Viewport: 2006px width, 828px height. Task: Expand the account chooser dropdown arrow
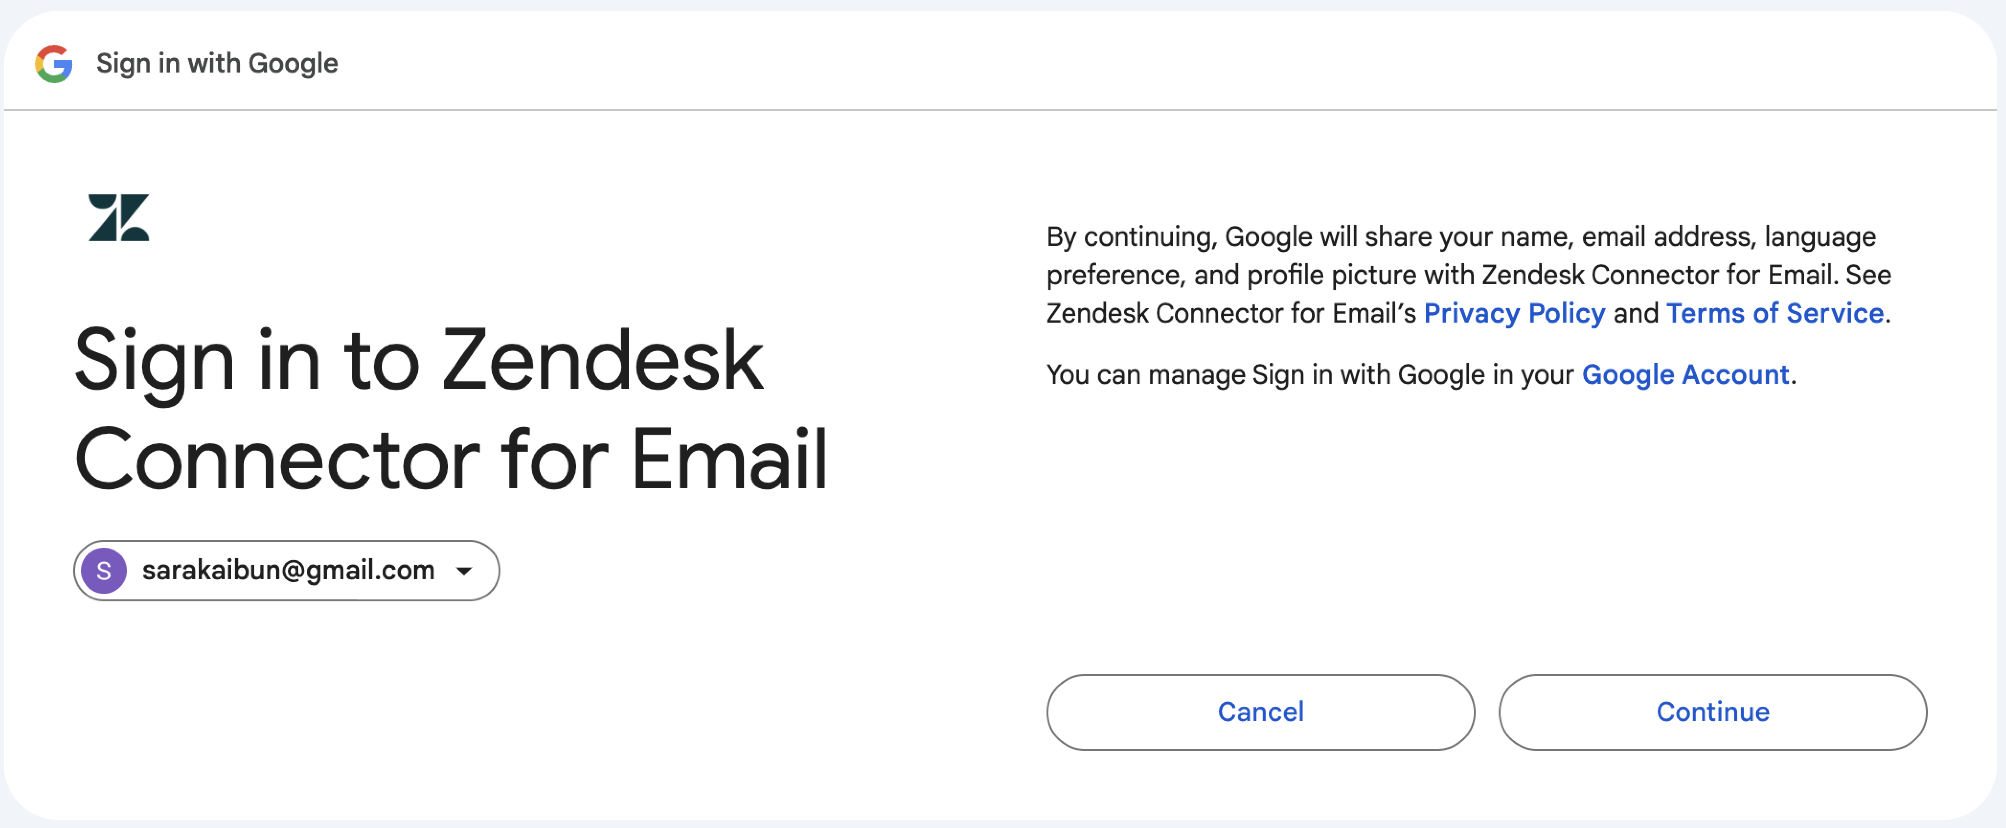(464, 571)
